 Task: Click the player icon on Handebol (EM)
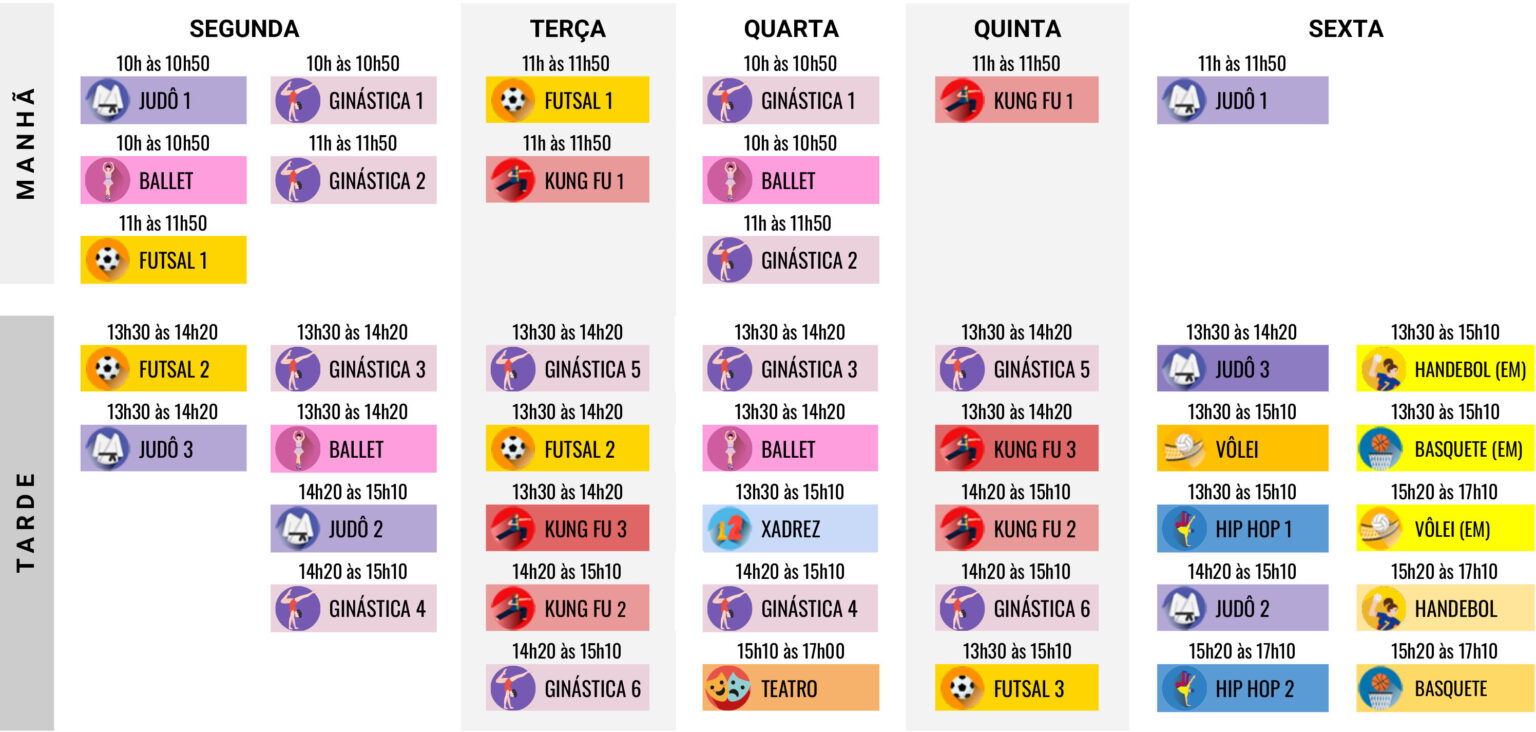click(x=1381, y=369)
